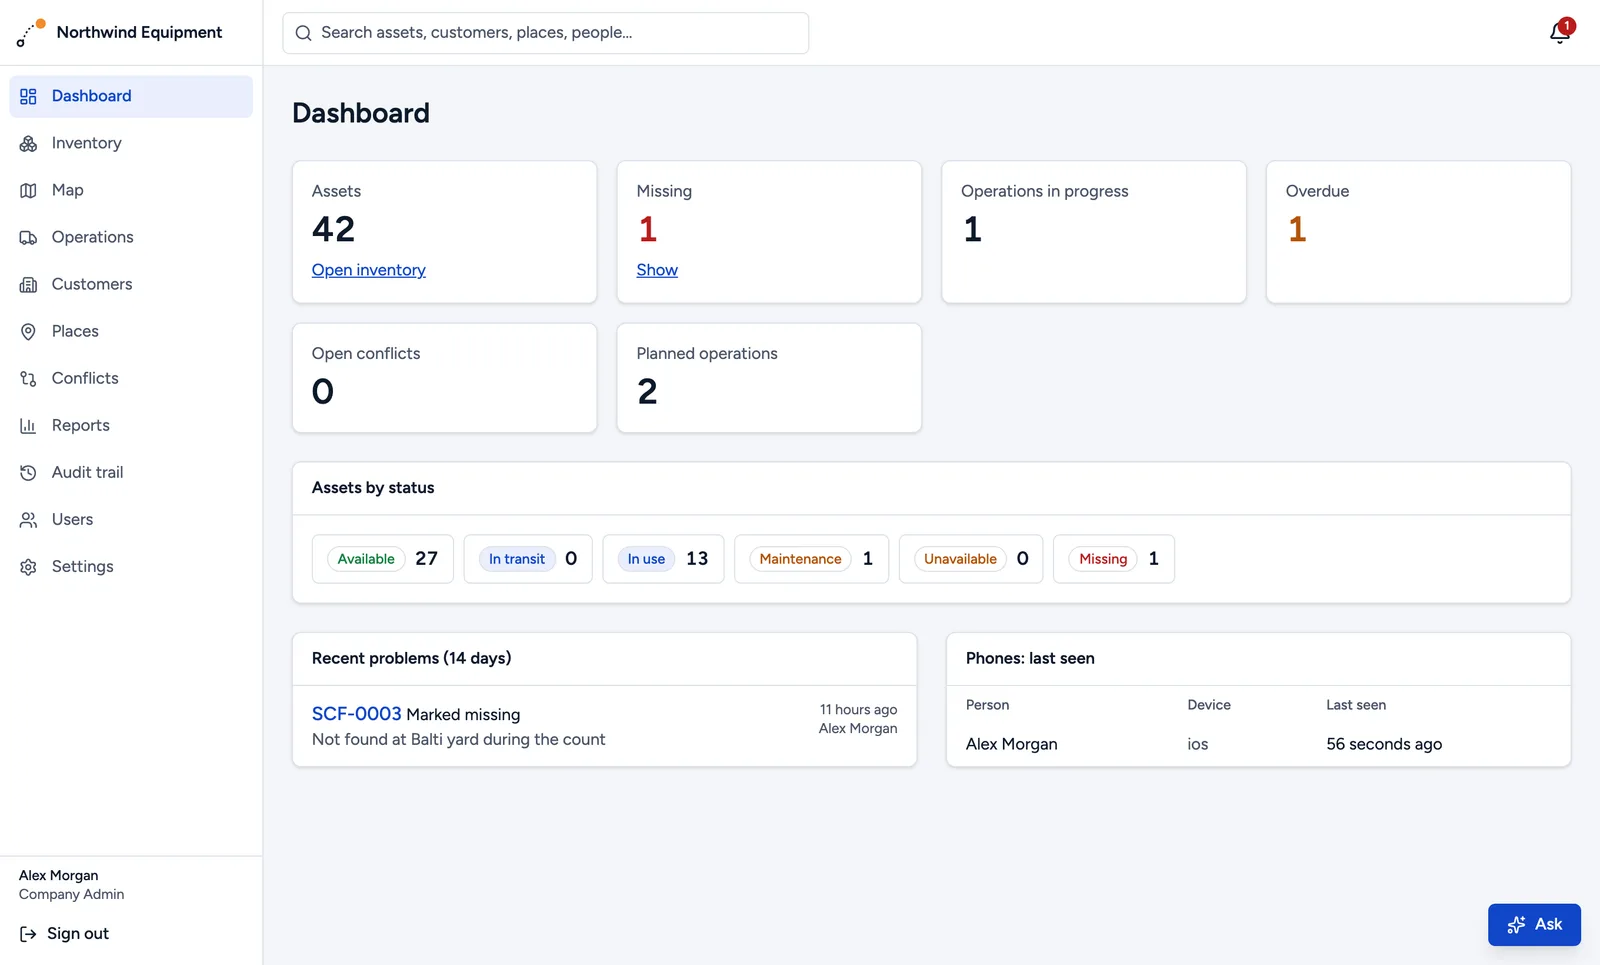Click the 'ios' device cell
The image size is (1600, 965).
pyautogui.click(x=1198, y=744)
